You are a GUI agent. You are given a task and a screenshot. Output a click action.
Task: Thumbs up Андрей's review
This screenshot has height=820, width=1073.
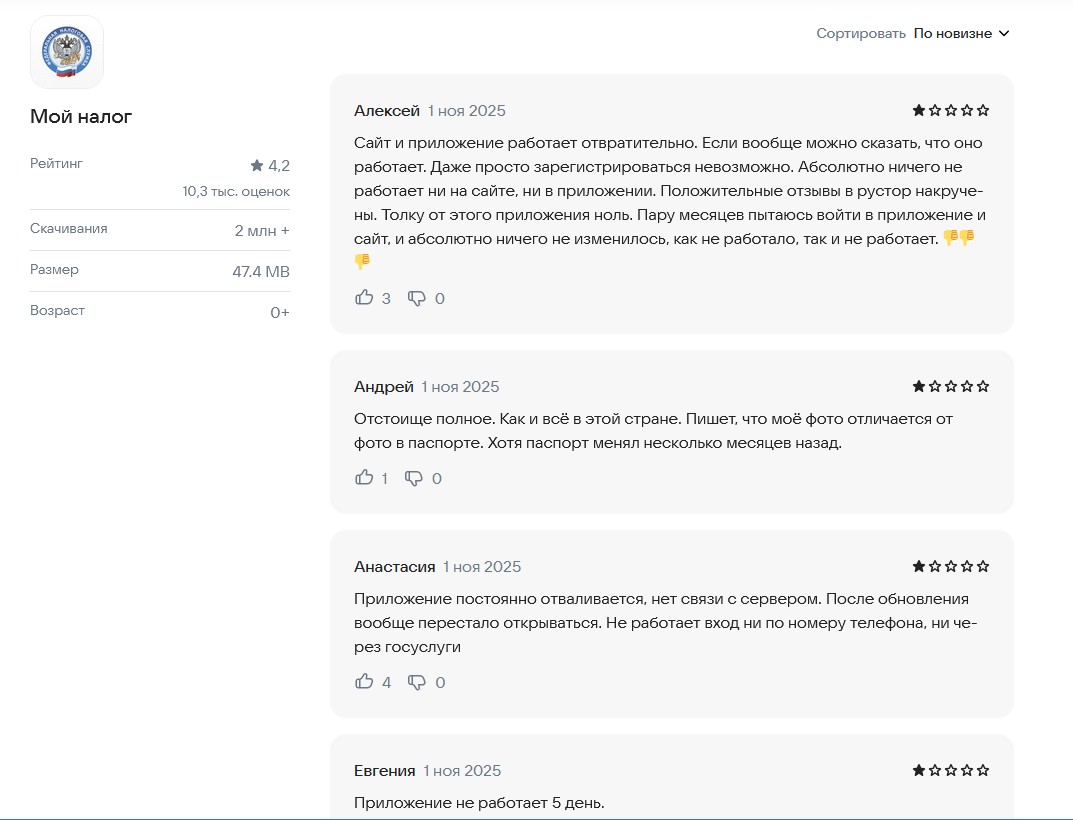(364, 478)
